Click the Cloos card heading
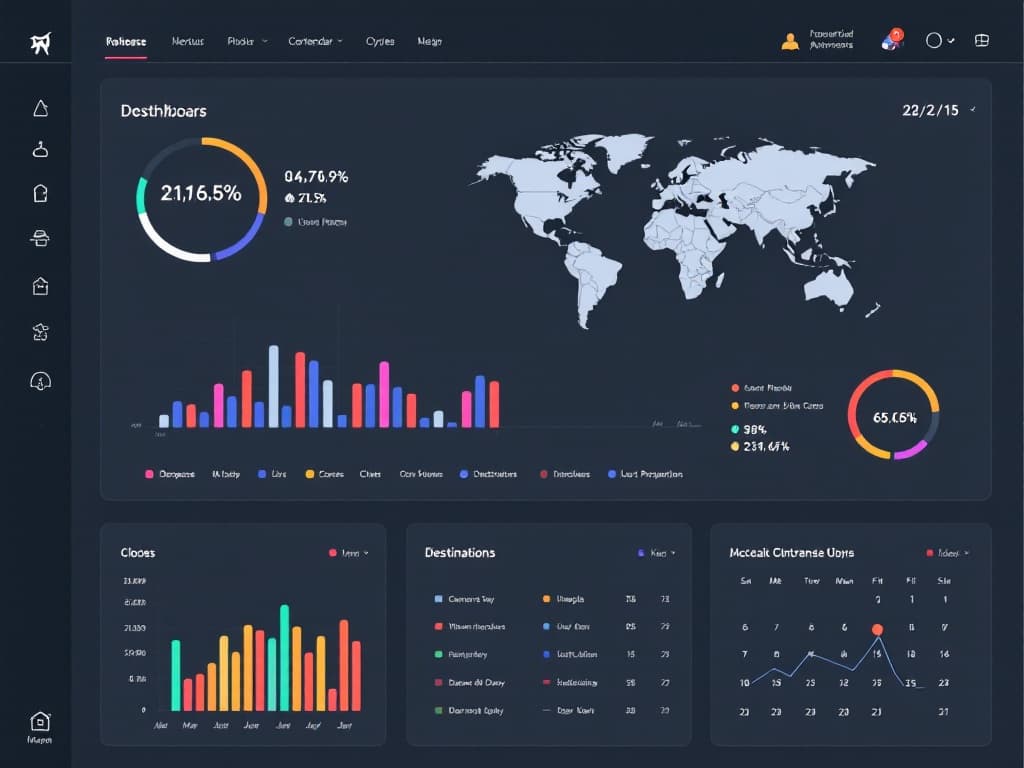This screenshot has height=768, width=1024. point(138,552)
